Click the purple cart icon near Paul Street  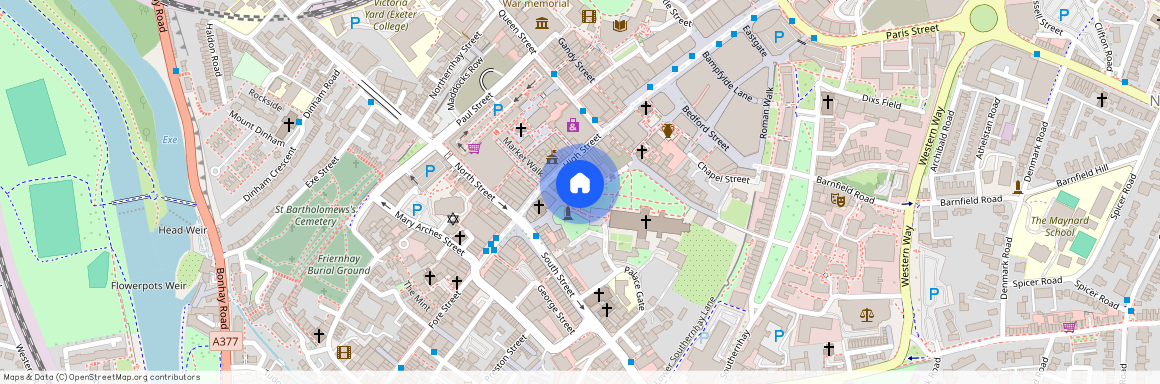[474, 148]
